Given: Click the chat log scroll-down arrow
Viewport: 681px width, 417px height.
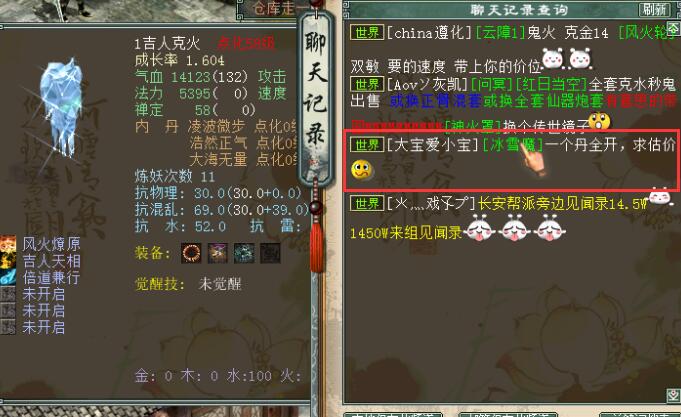Looking at the screenshot, I should [673, 395].
